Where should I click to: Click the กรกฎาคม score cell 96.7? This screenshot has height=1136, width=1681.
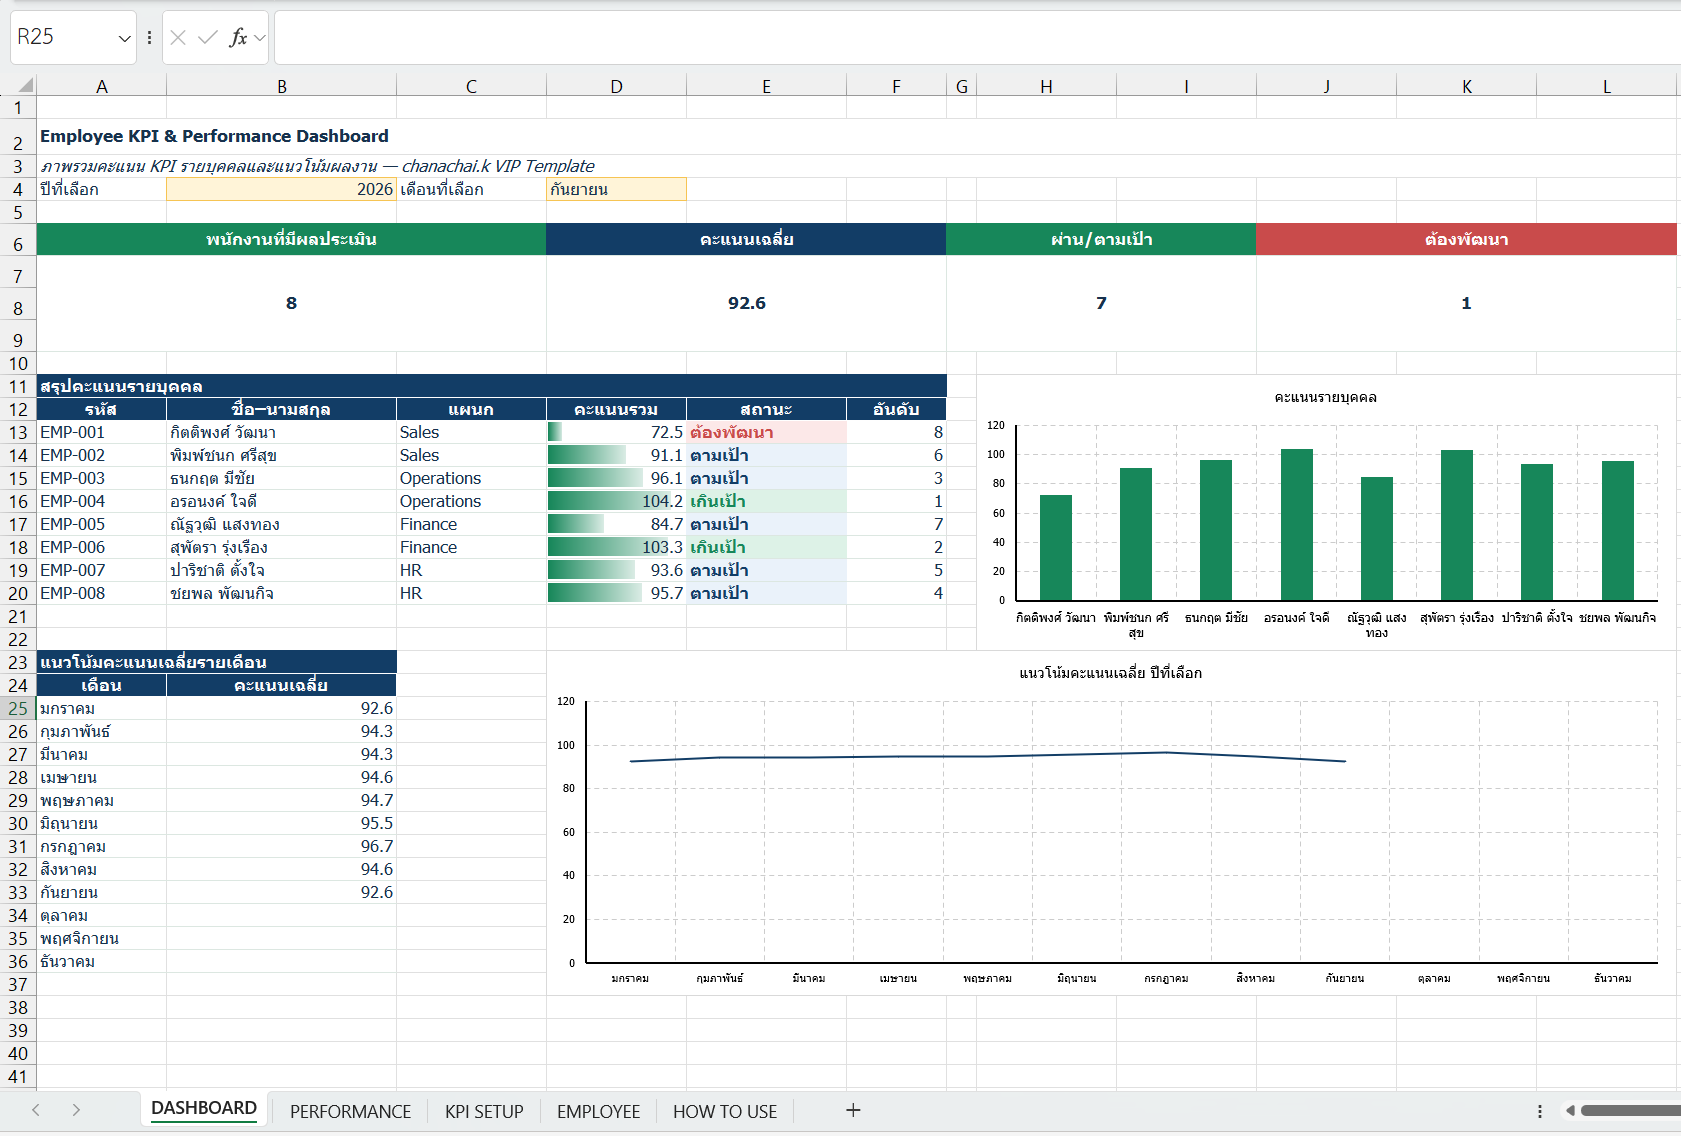[281, 846]
